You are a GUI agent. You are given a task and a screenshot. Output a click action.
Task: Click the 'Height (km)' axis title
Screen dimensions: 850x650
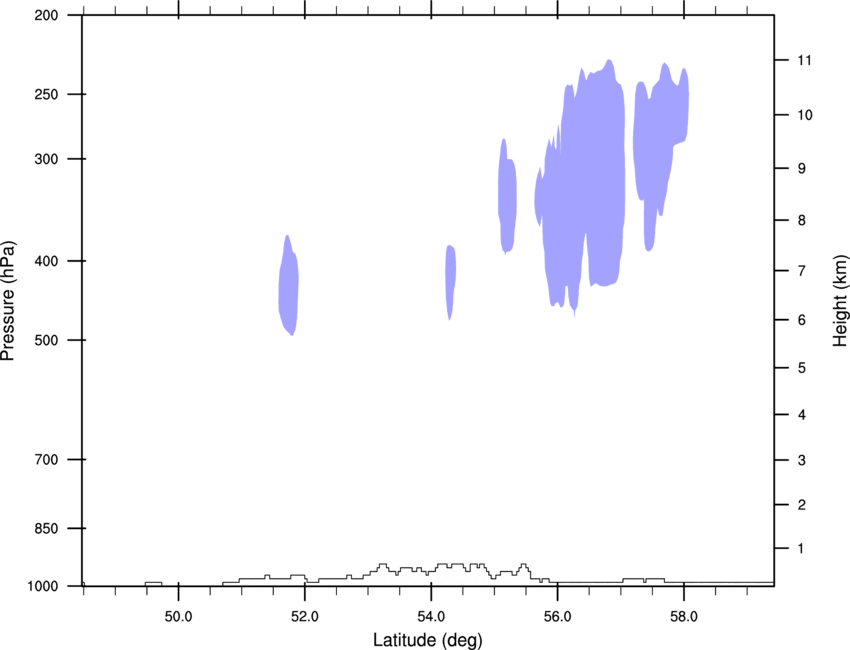(840, 301)
